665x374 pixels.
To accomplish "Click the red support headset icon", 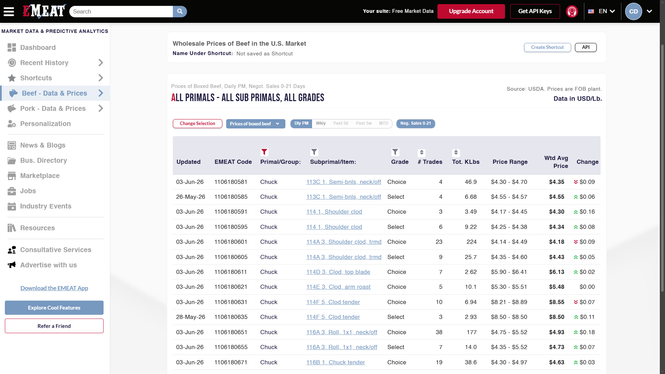I will click(x=572, y=11).
